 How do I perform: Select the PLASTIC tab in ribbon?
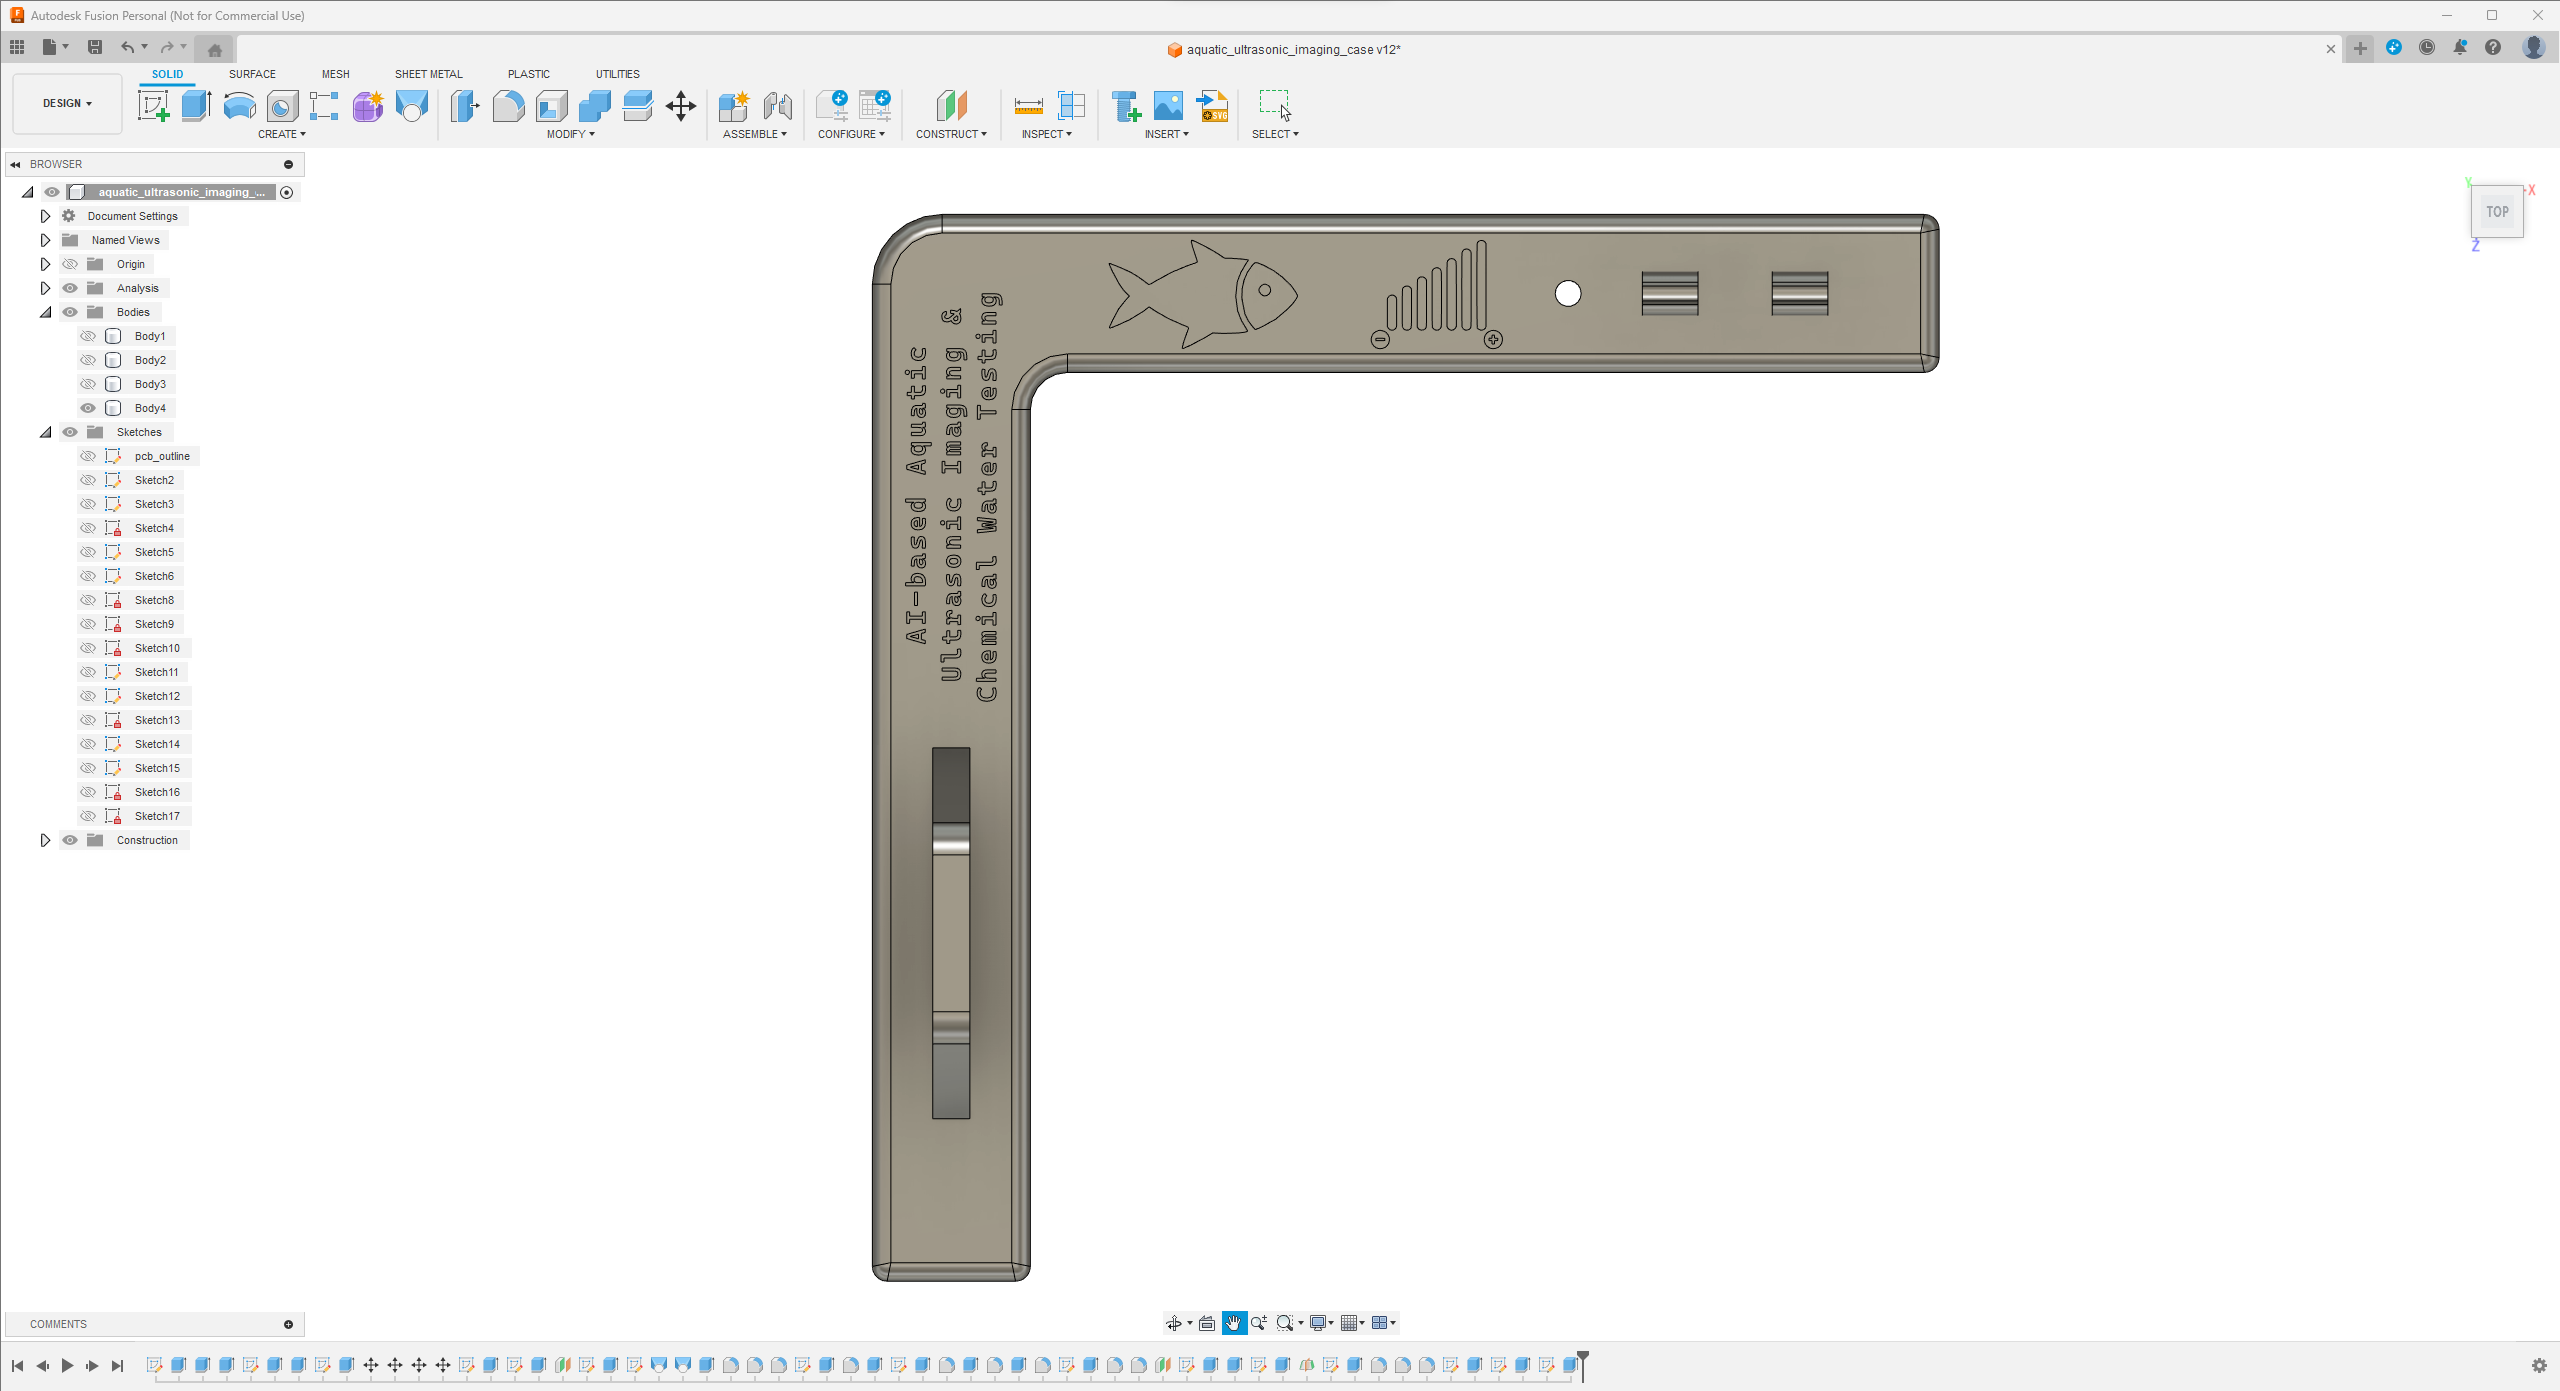[x=527, y=74]
